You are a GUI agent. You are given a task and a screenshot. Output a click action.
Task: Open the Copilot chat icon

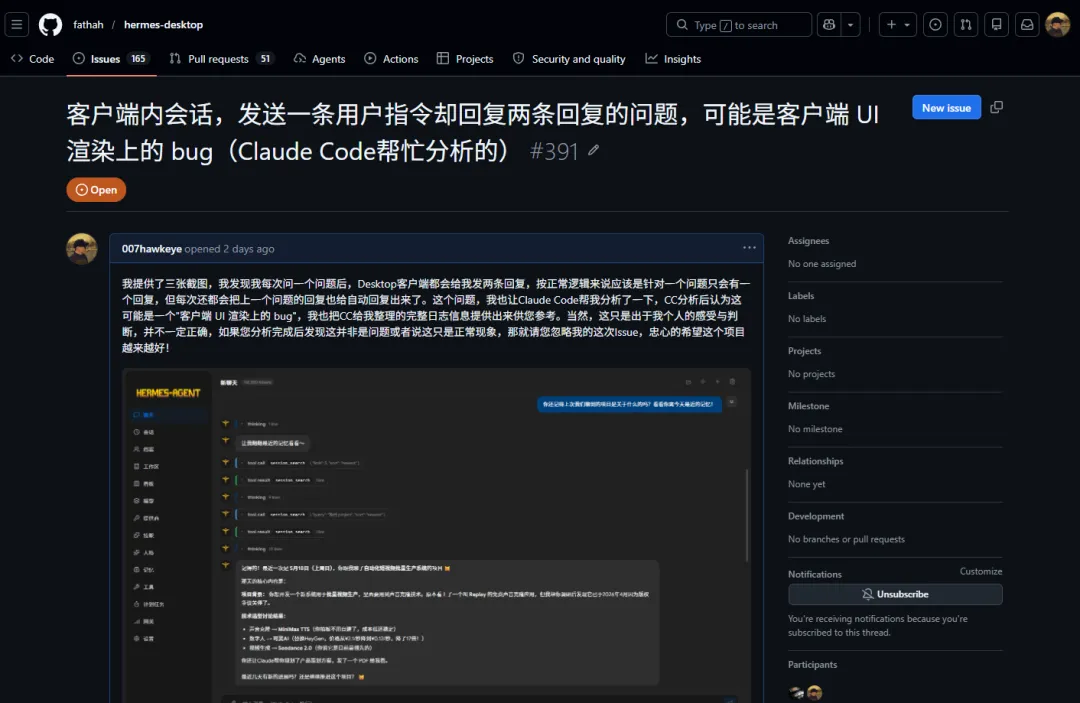click(829, 25)
